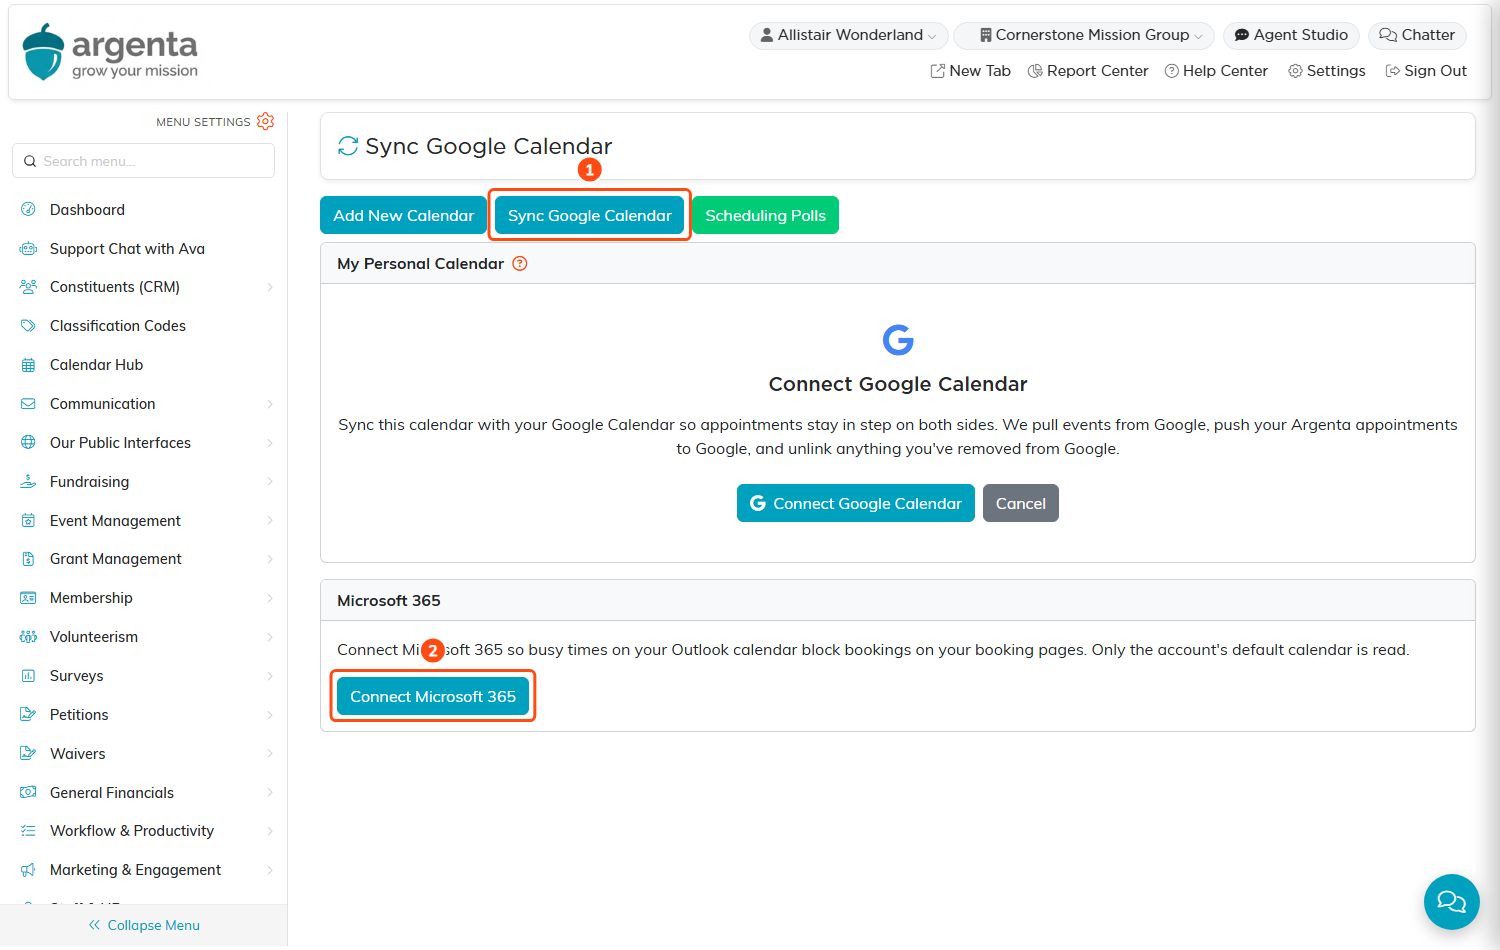Select Petitions in the sidebar

click(79, 715)
